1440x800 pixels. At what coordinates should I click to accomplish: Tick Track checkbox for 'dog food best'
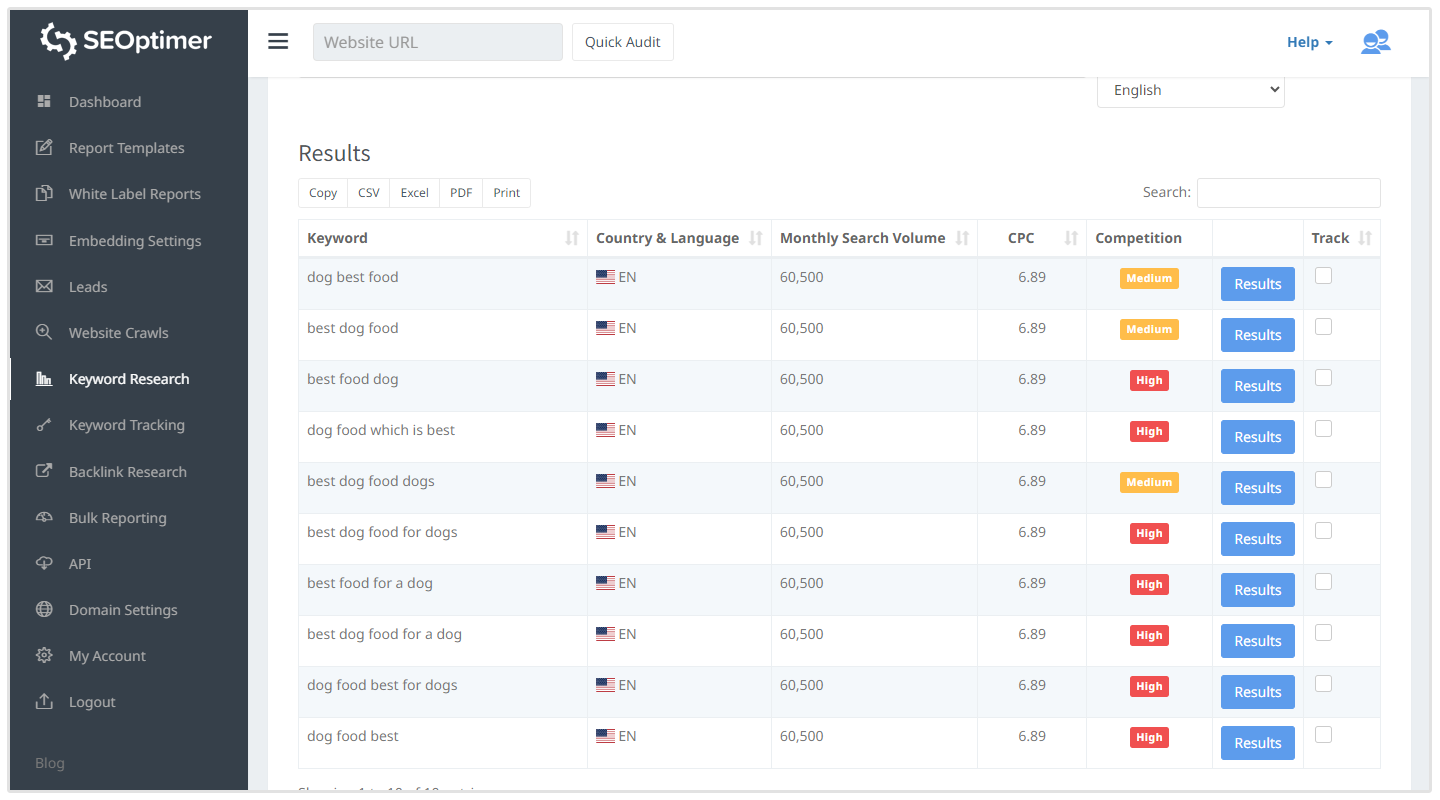pos(1323,735)
